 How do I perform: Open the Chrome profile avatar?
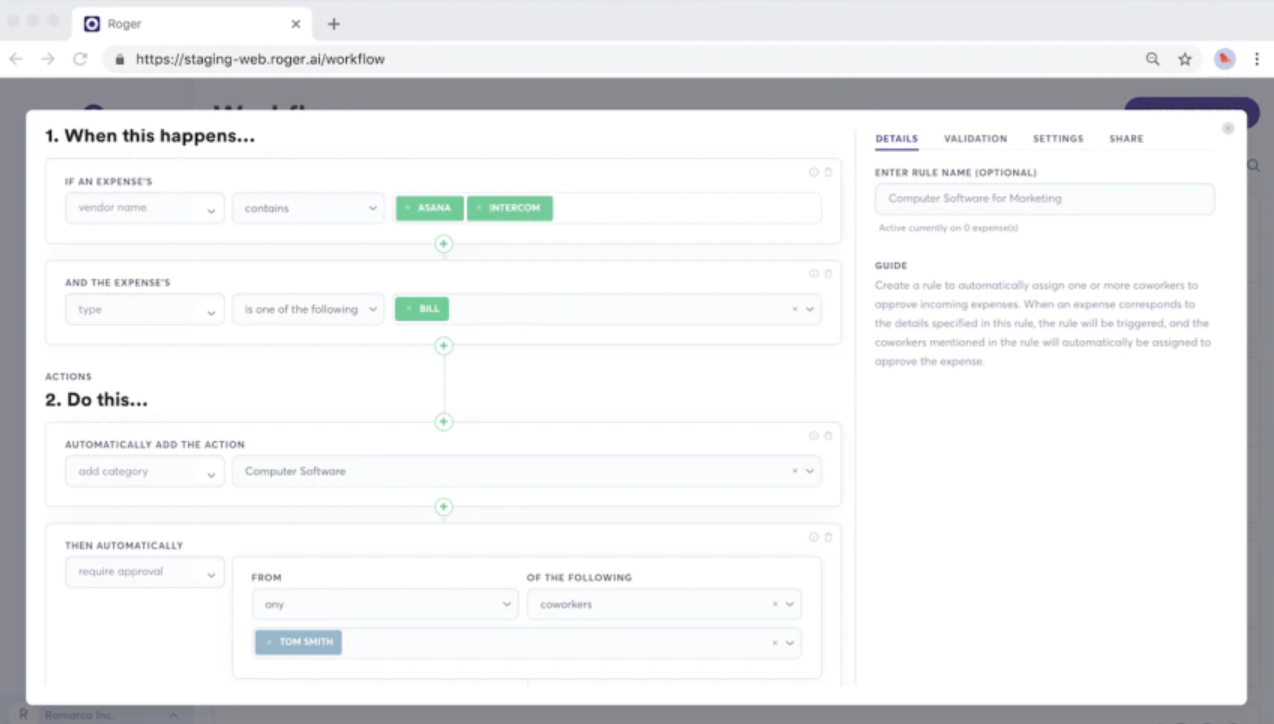pos(1225,59)
